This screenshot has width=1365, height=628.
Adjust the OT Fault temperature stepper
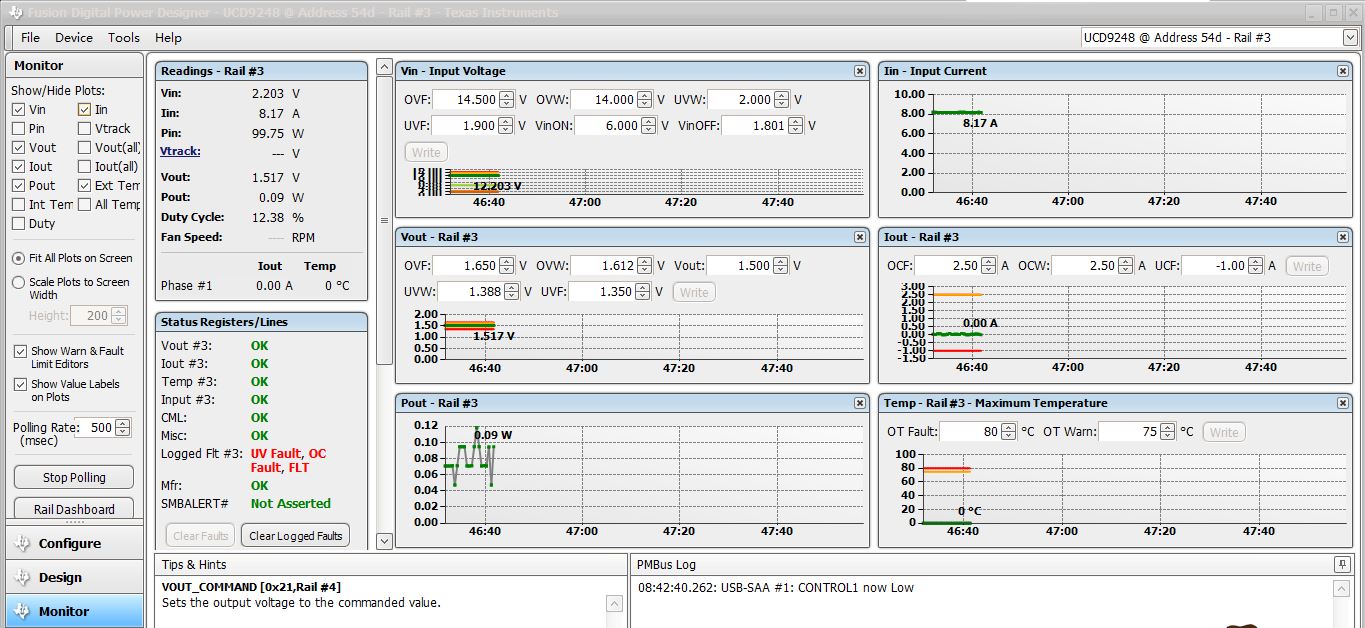(x=1008, y=432)
